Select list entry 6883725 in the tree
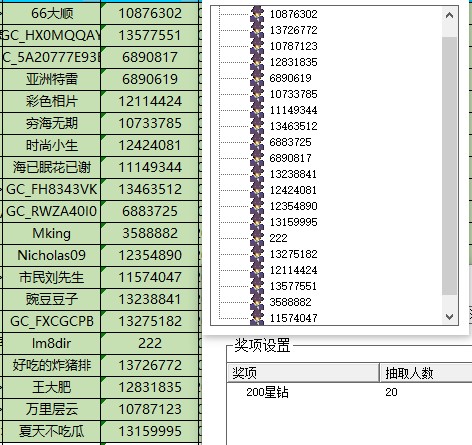The height and width of the screenshot is (445, 472). (290, 142)
